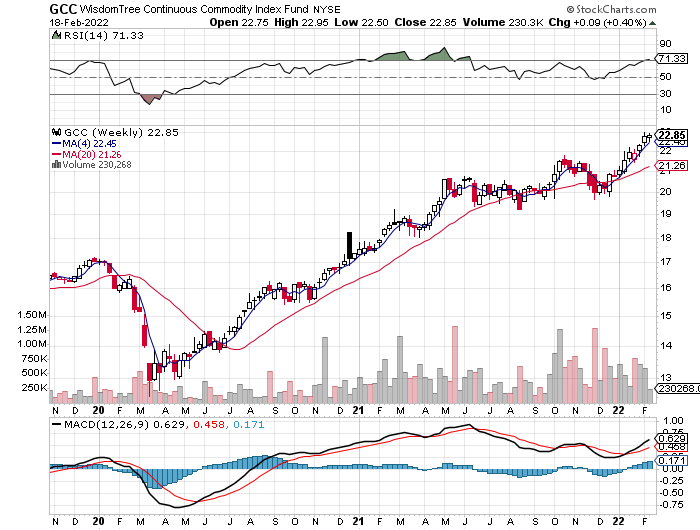Click the 1.50M volume axis label
The width and height of the screenshot is (700, 530).
32,315
